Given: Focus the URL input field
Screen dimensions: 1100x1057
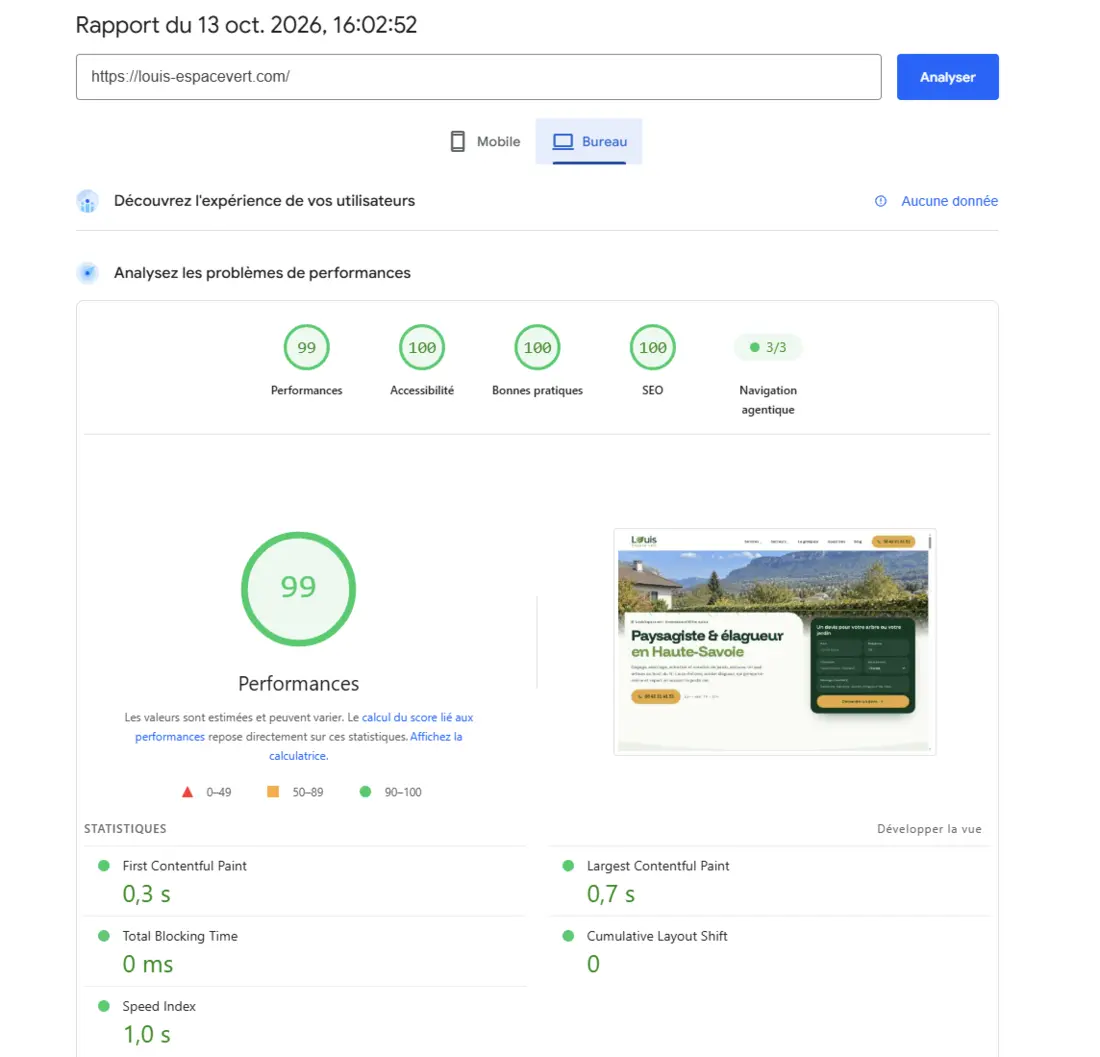Looking at the screenshot, I should coord(478,77).
